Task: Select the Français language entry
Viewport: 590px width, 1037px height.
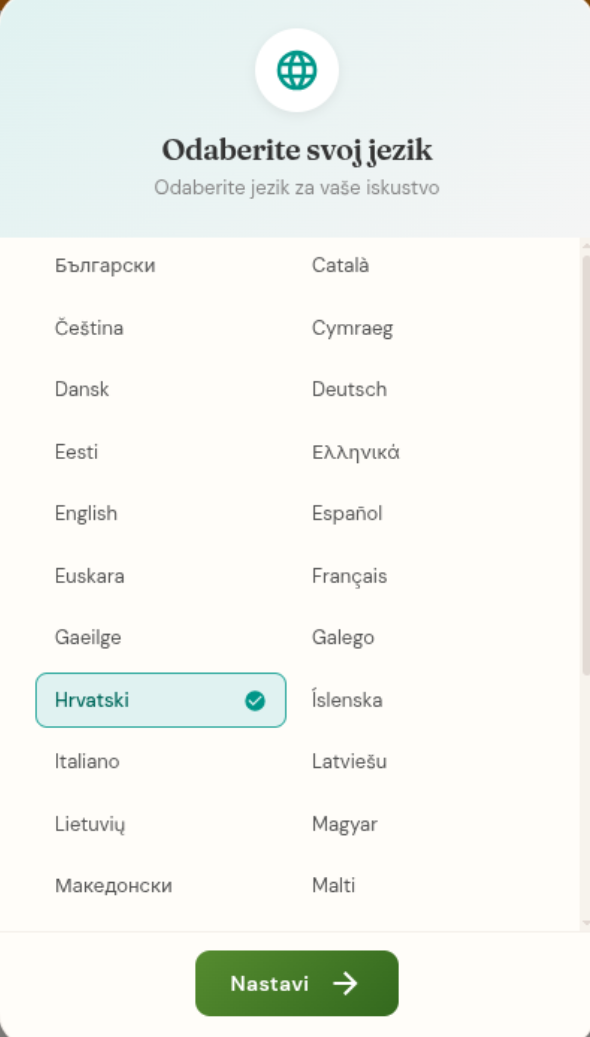Action: pos(417,576)
